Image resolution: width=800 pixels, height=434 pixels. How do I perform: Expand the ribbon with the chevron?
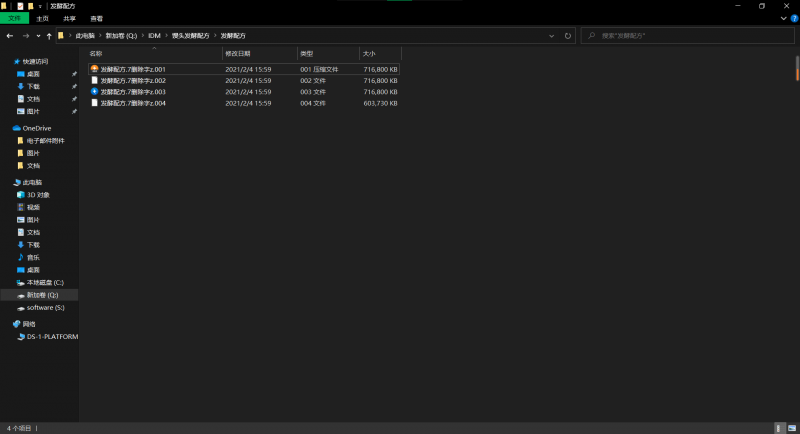click(783, 18)
